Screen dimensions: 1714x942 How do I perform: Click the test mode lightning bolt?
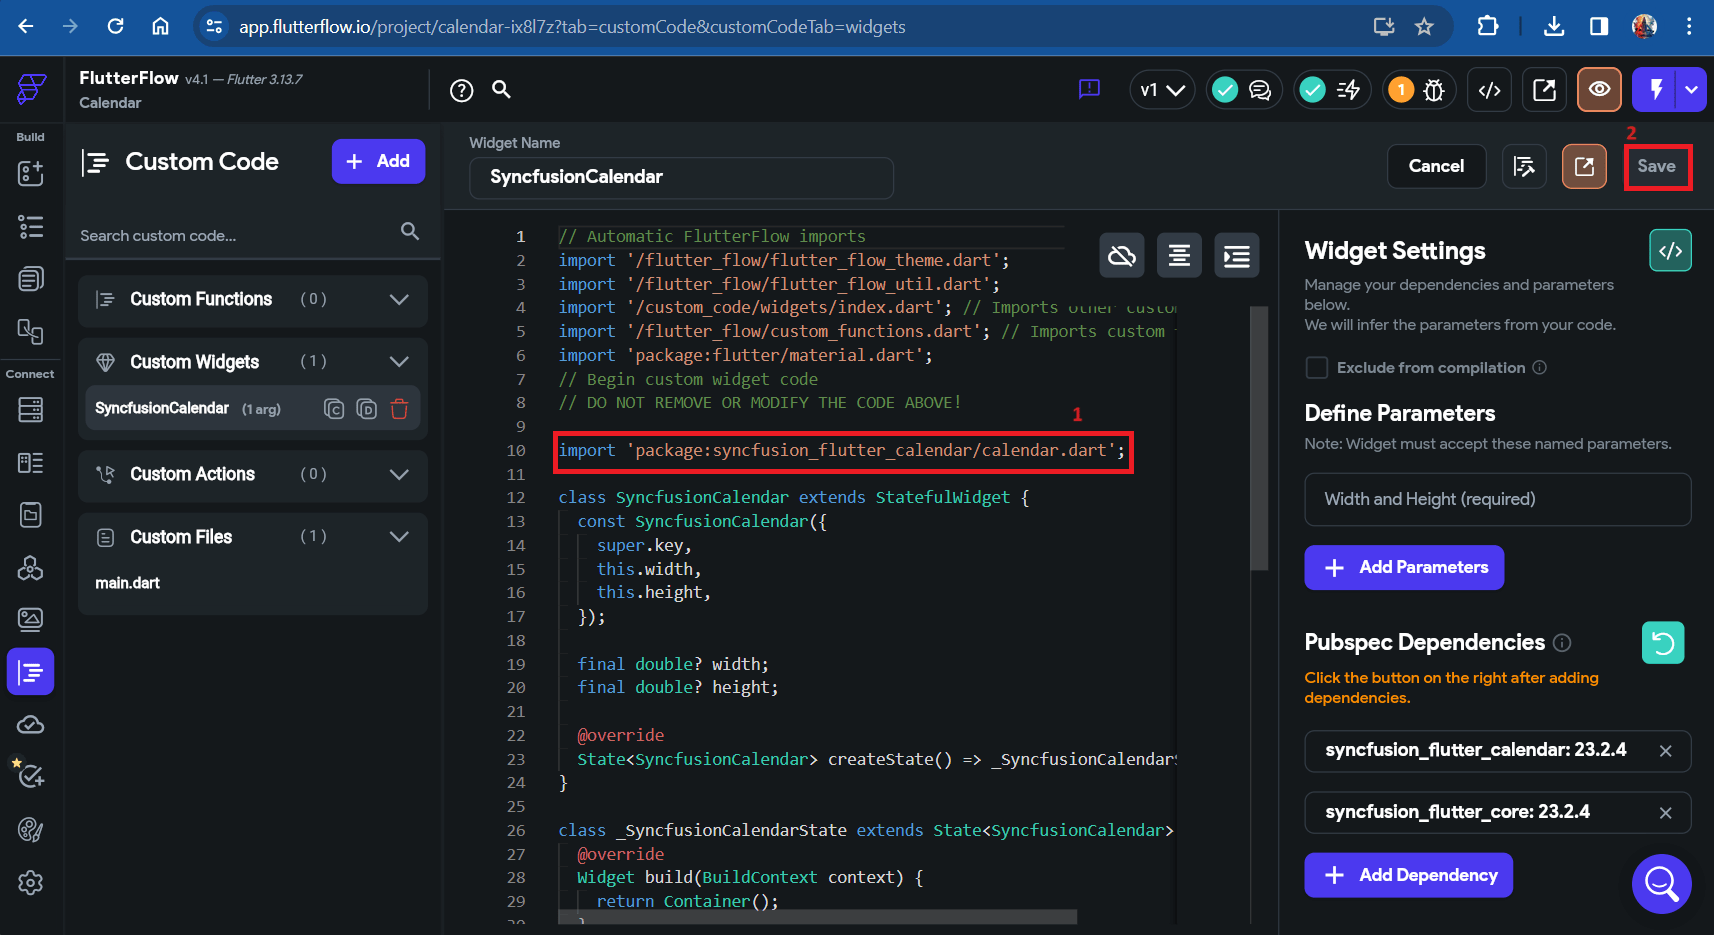coord(1656,90)
